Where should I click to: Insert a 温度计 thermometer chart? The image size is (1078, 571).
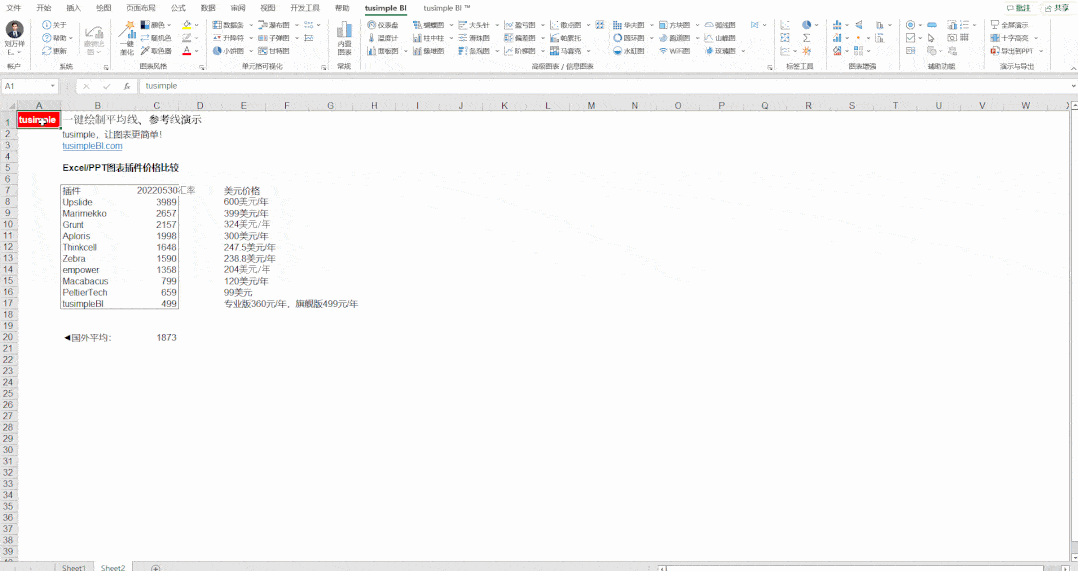[x=381, y=38]
